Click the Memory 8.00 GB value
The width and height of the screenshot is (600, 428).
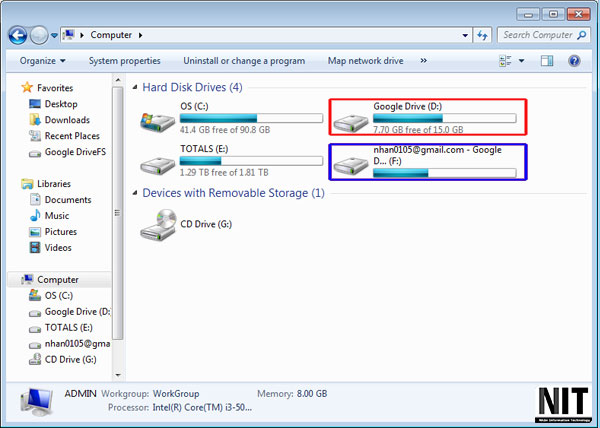(x=312, y=394)
